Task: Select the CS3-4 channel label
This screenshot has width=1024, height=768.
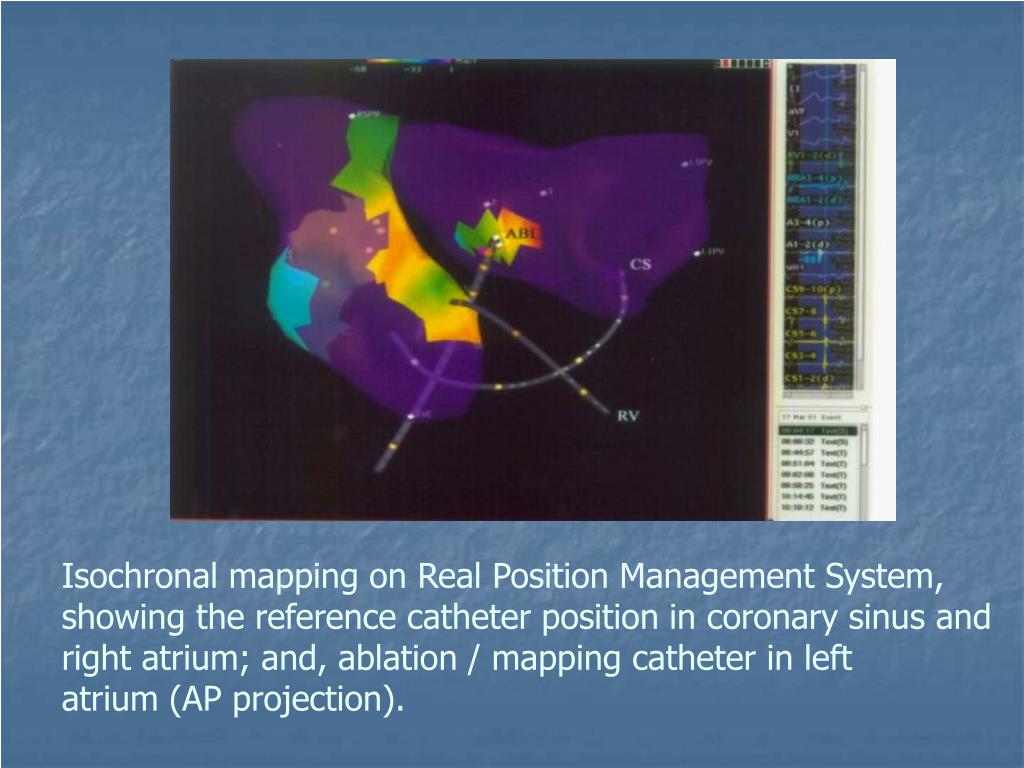Action: point(801,356)
